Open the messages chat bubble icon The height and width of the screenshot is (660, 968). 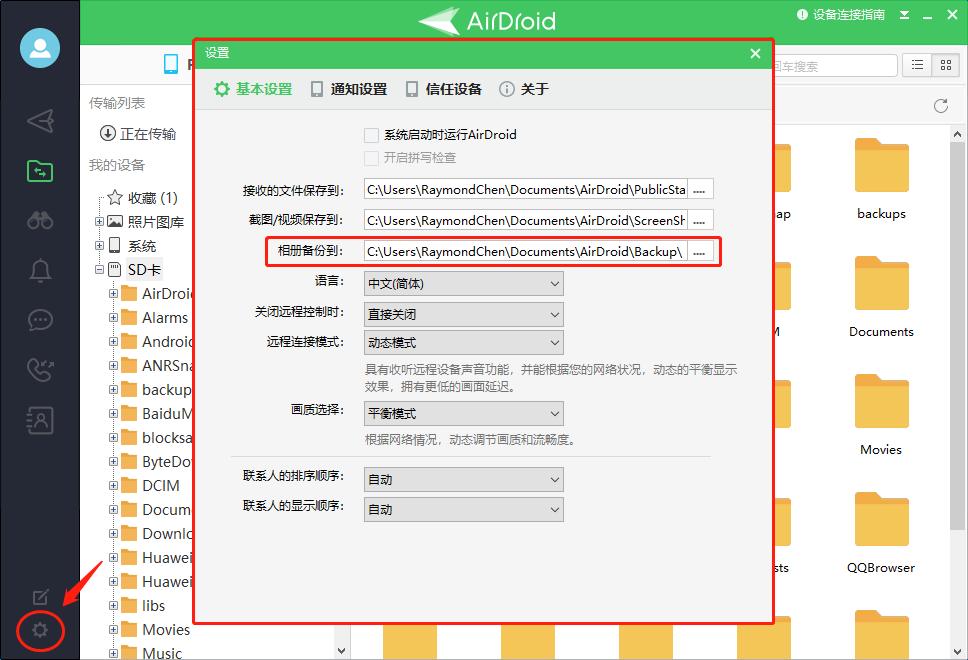(39, 320)
